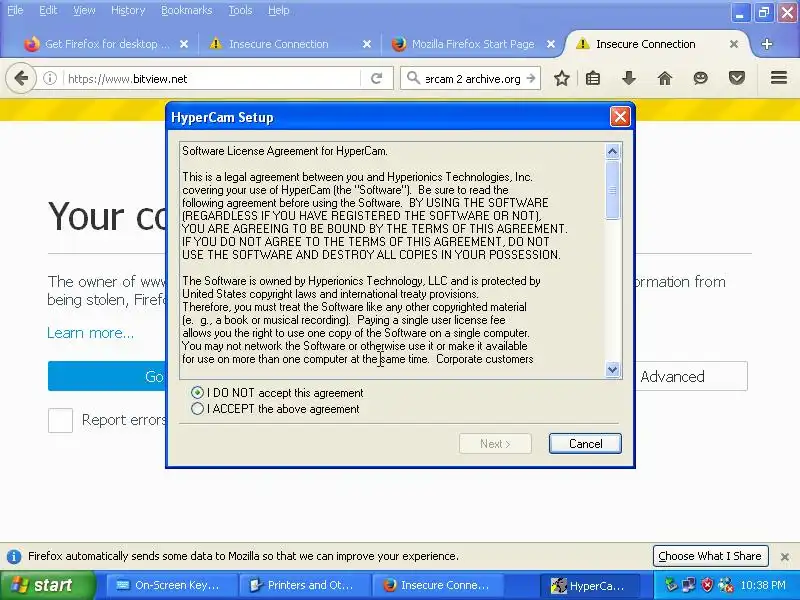The image size is (800, 600).
Task: Click the Advanced button on error page
Action: click(691, 377)
